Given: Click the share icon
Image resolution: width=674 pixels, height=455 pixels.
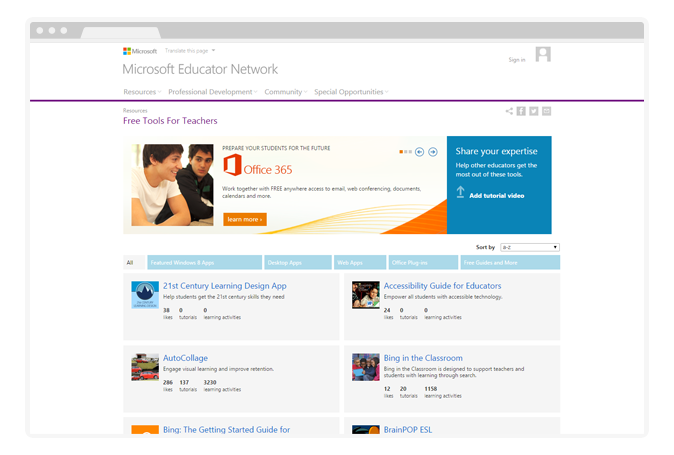Looking at the screenshot, I should [509, 111].
